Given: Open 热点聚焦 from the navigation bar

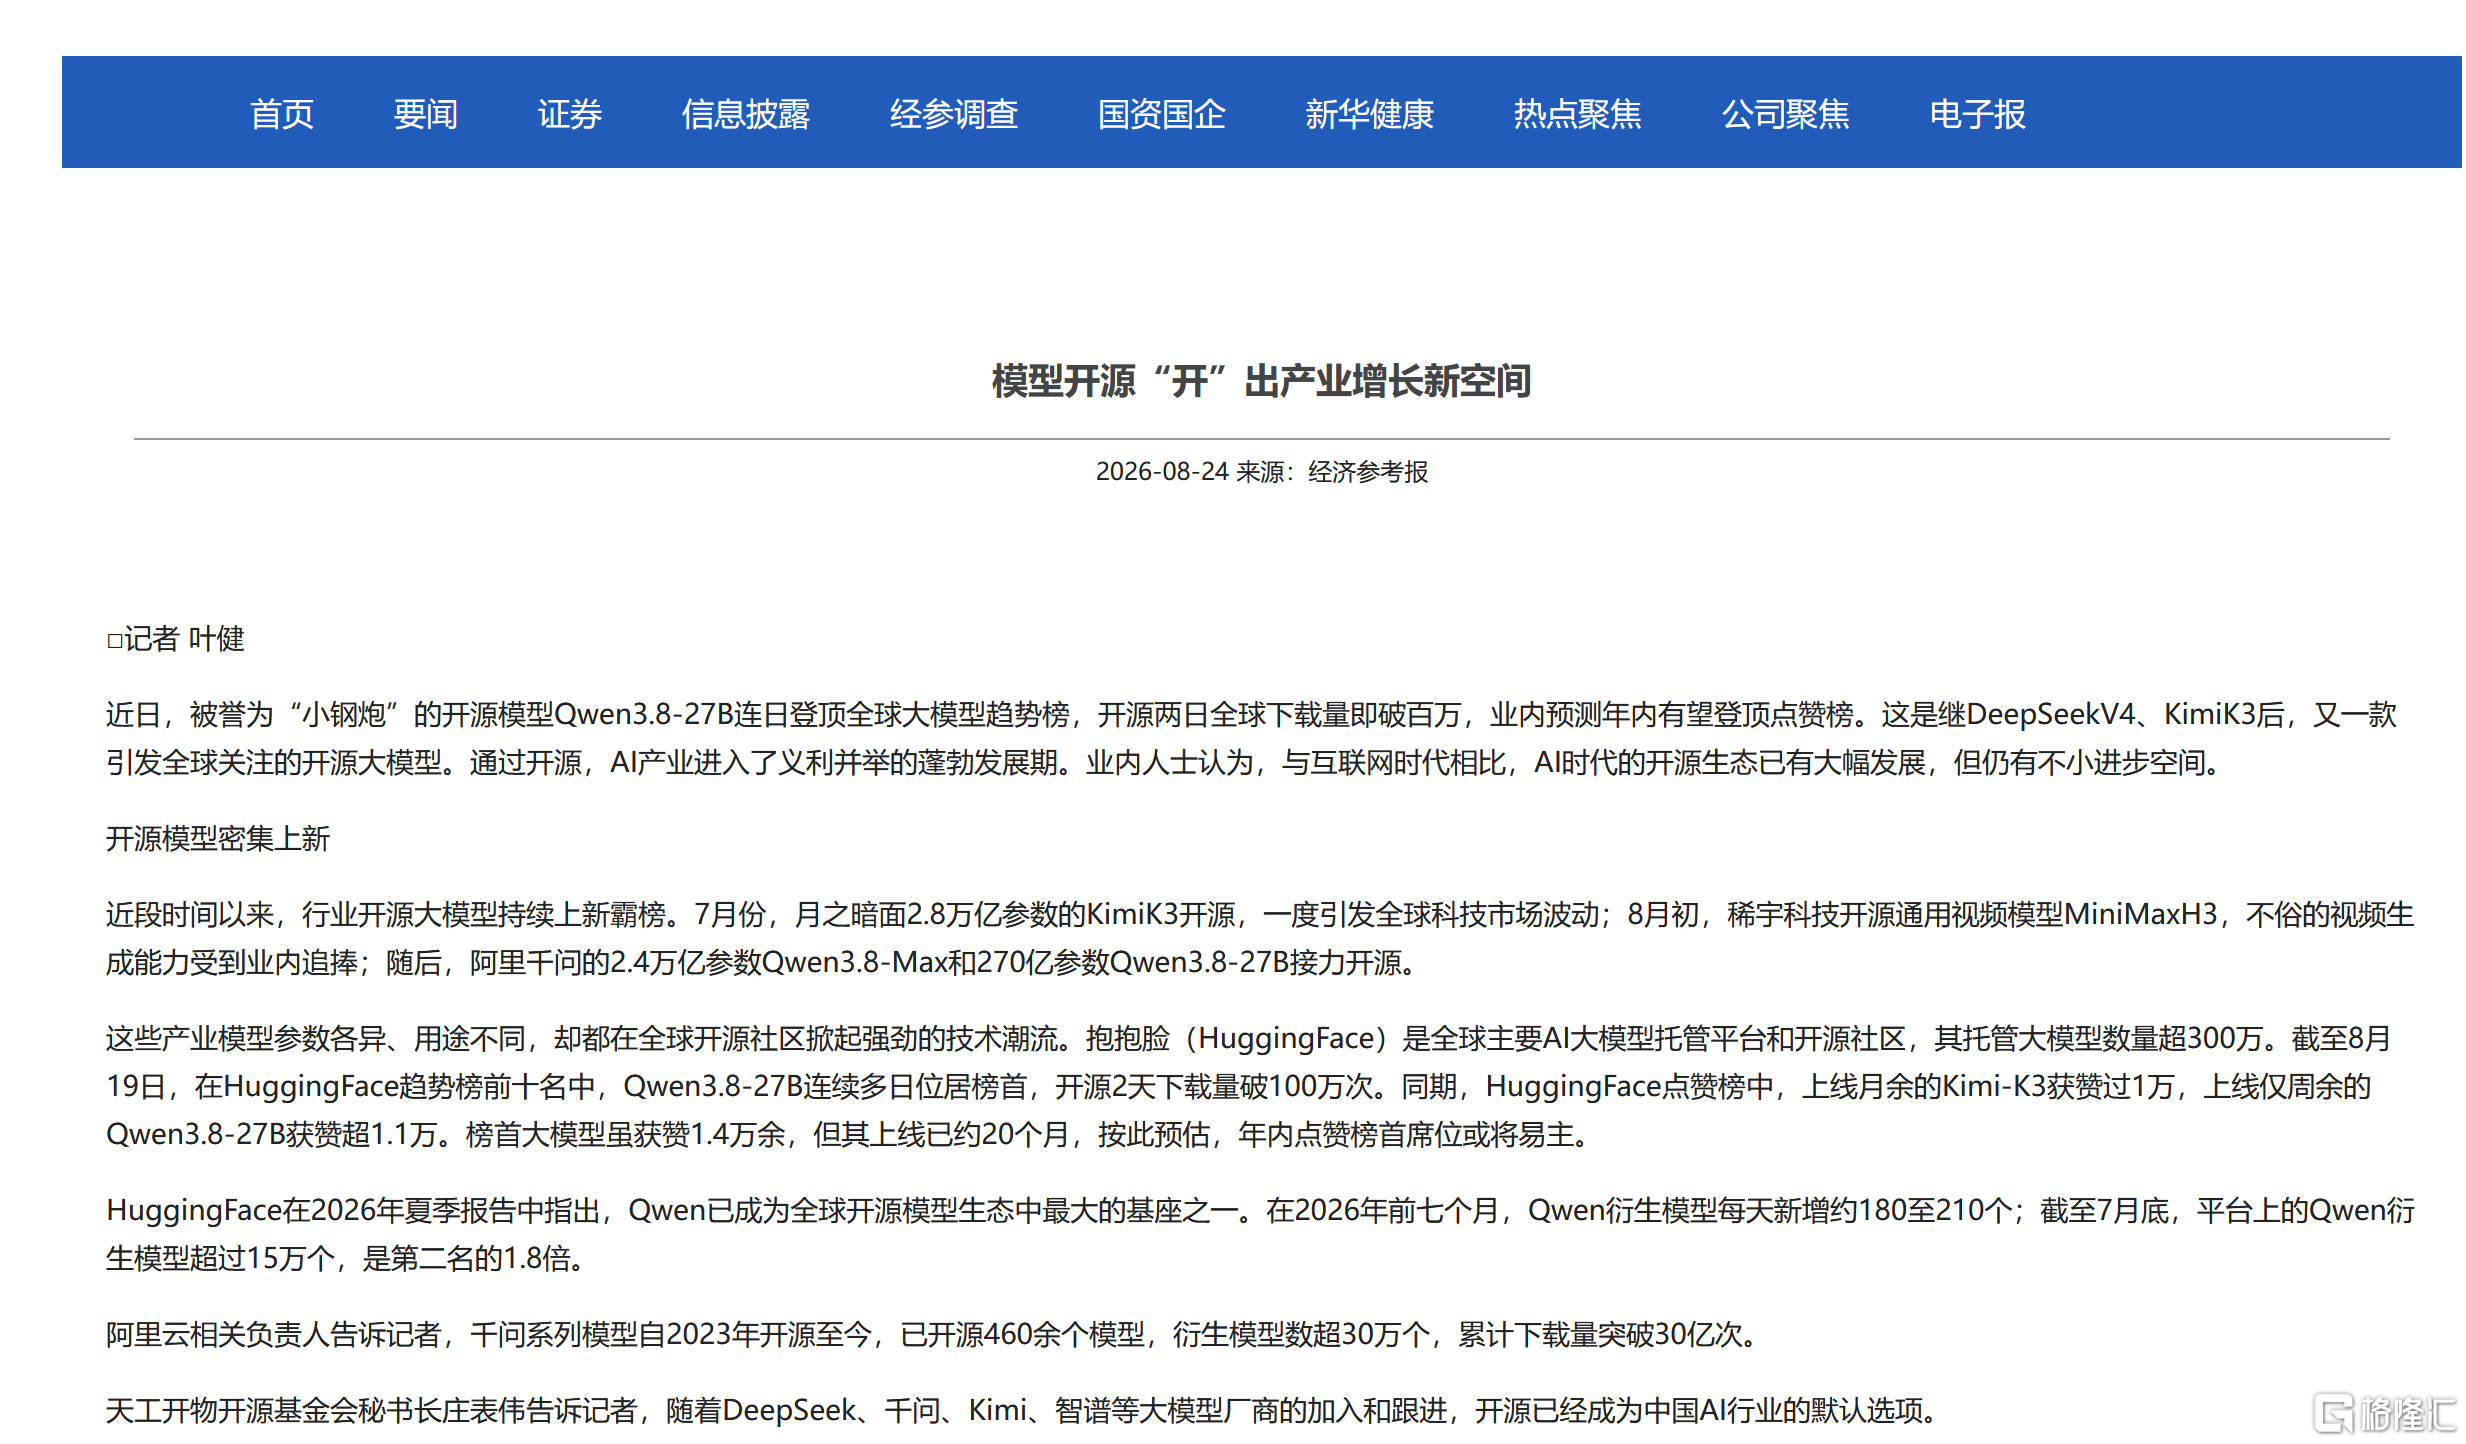Looking at the screenshot, I should (1577, 114).
